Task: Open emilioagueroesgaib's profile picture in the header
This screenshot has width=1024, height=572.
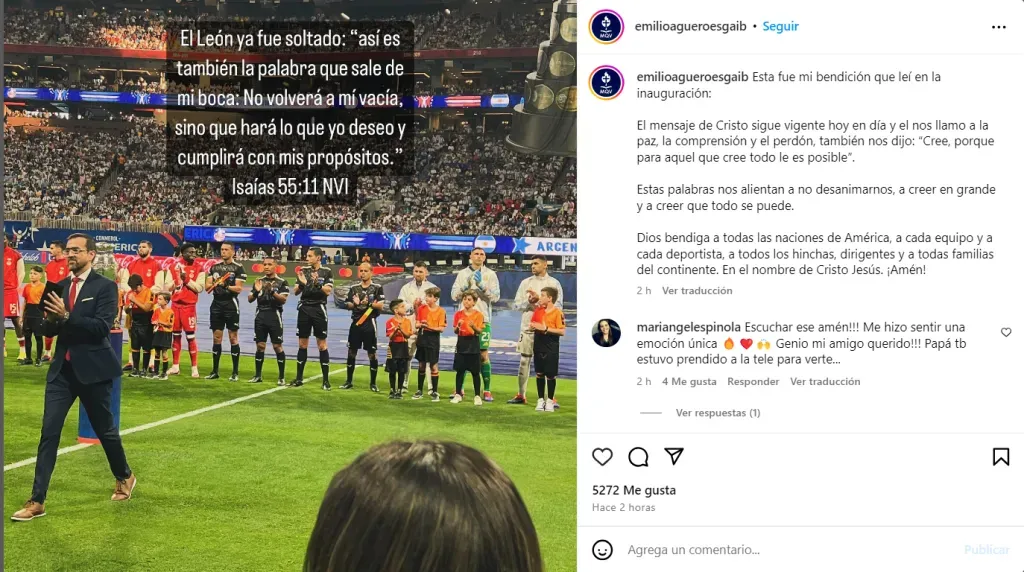Action: pos(606,27)
